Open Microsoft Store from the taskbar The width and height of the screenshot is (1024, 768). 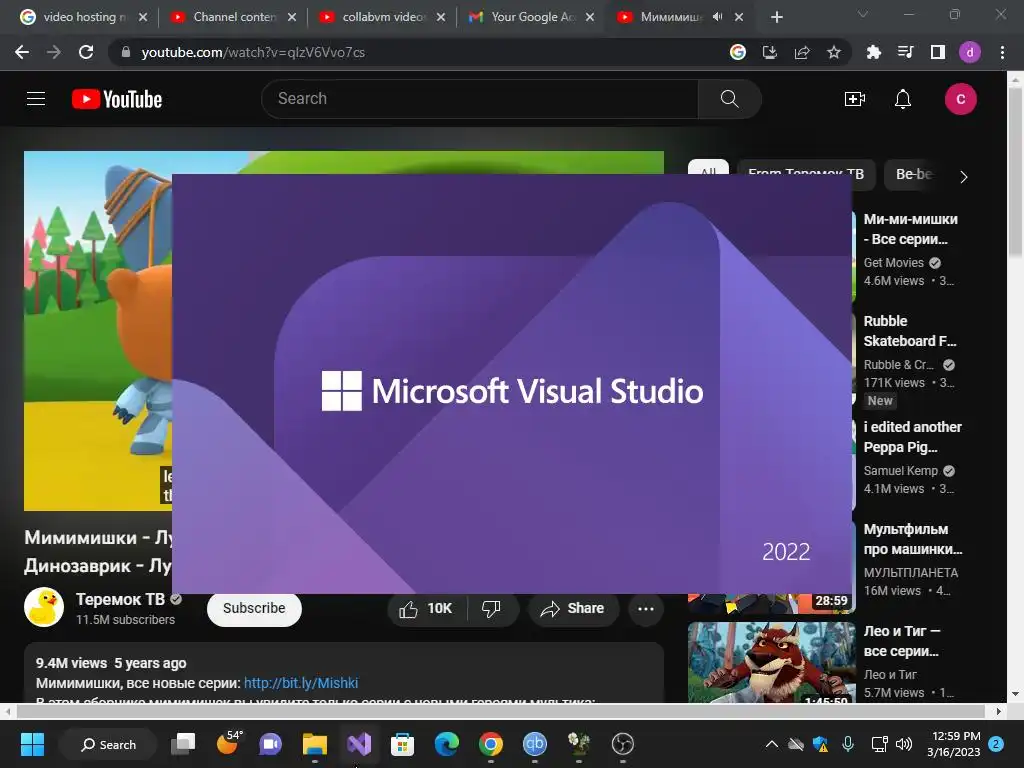(x=402, y=744)
